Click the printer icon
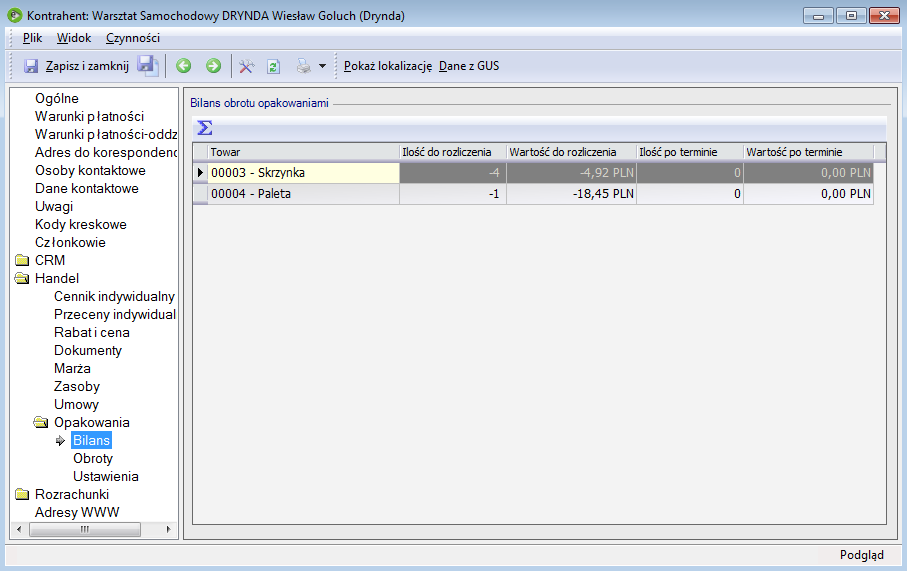This screenshot has width=907, height=571. point(304,67)
